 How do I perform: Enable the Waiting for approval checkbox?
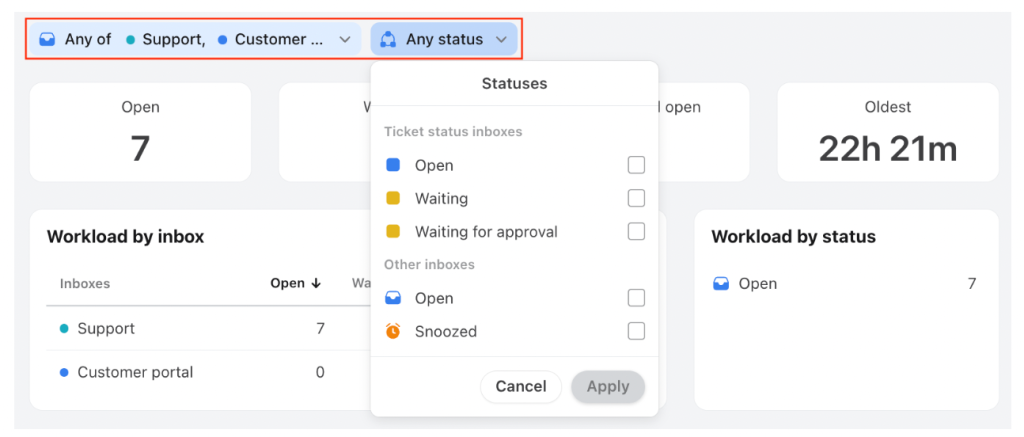[x=636, y=231]
